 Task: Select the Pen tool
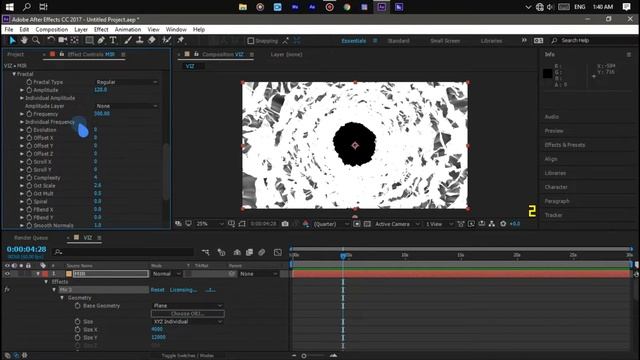[101, 40]
